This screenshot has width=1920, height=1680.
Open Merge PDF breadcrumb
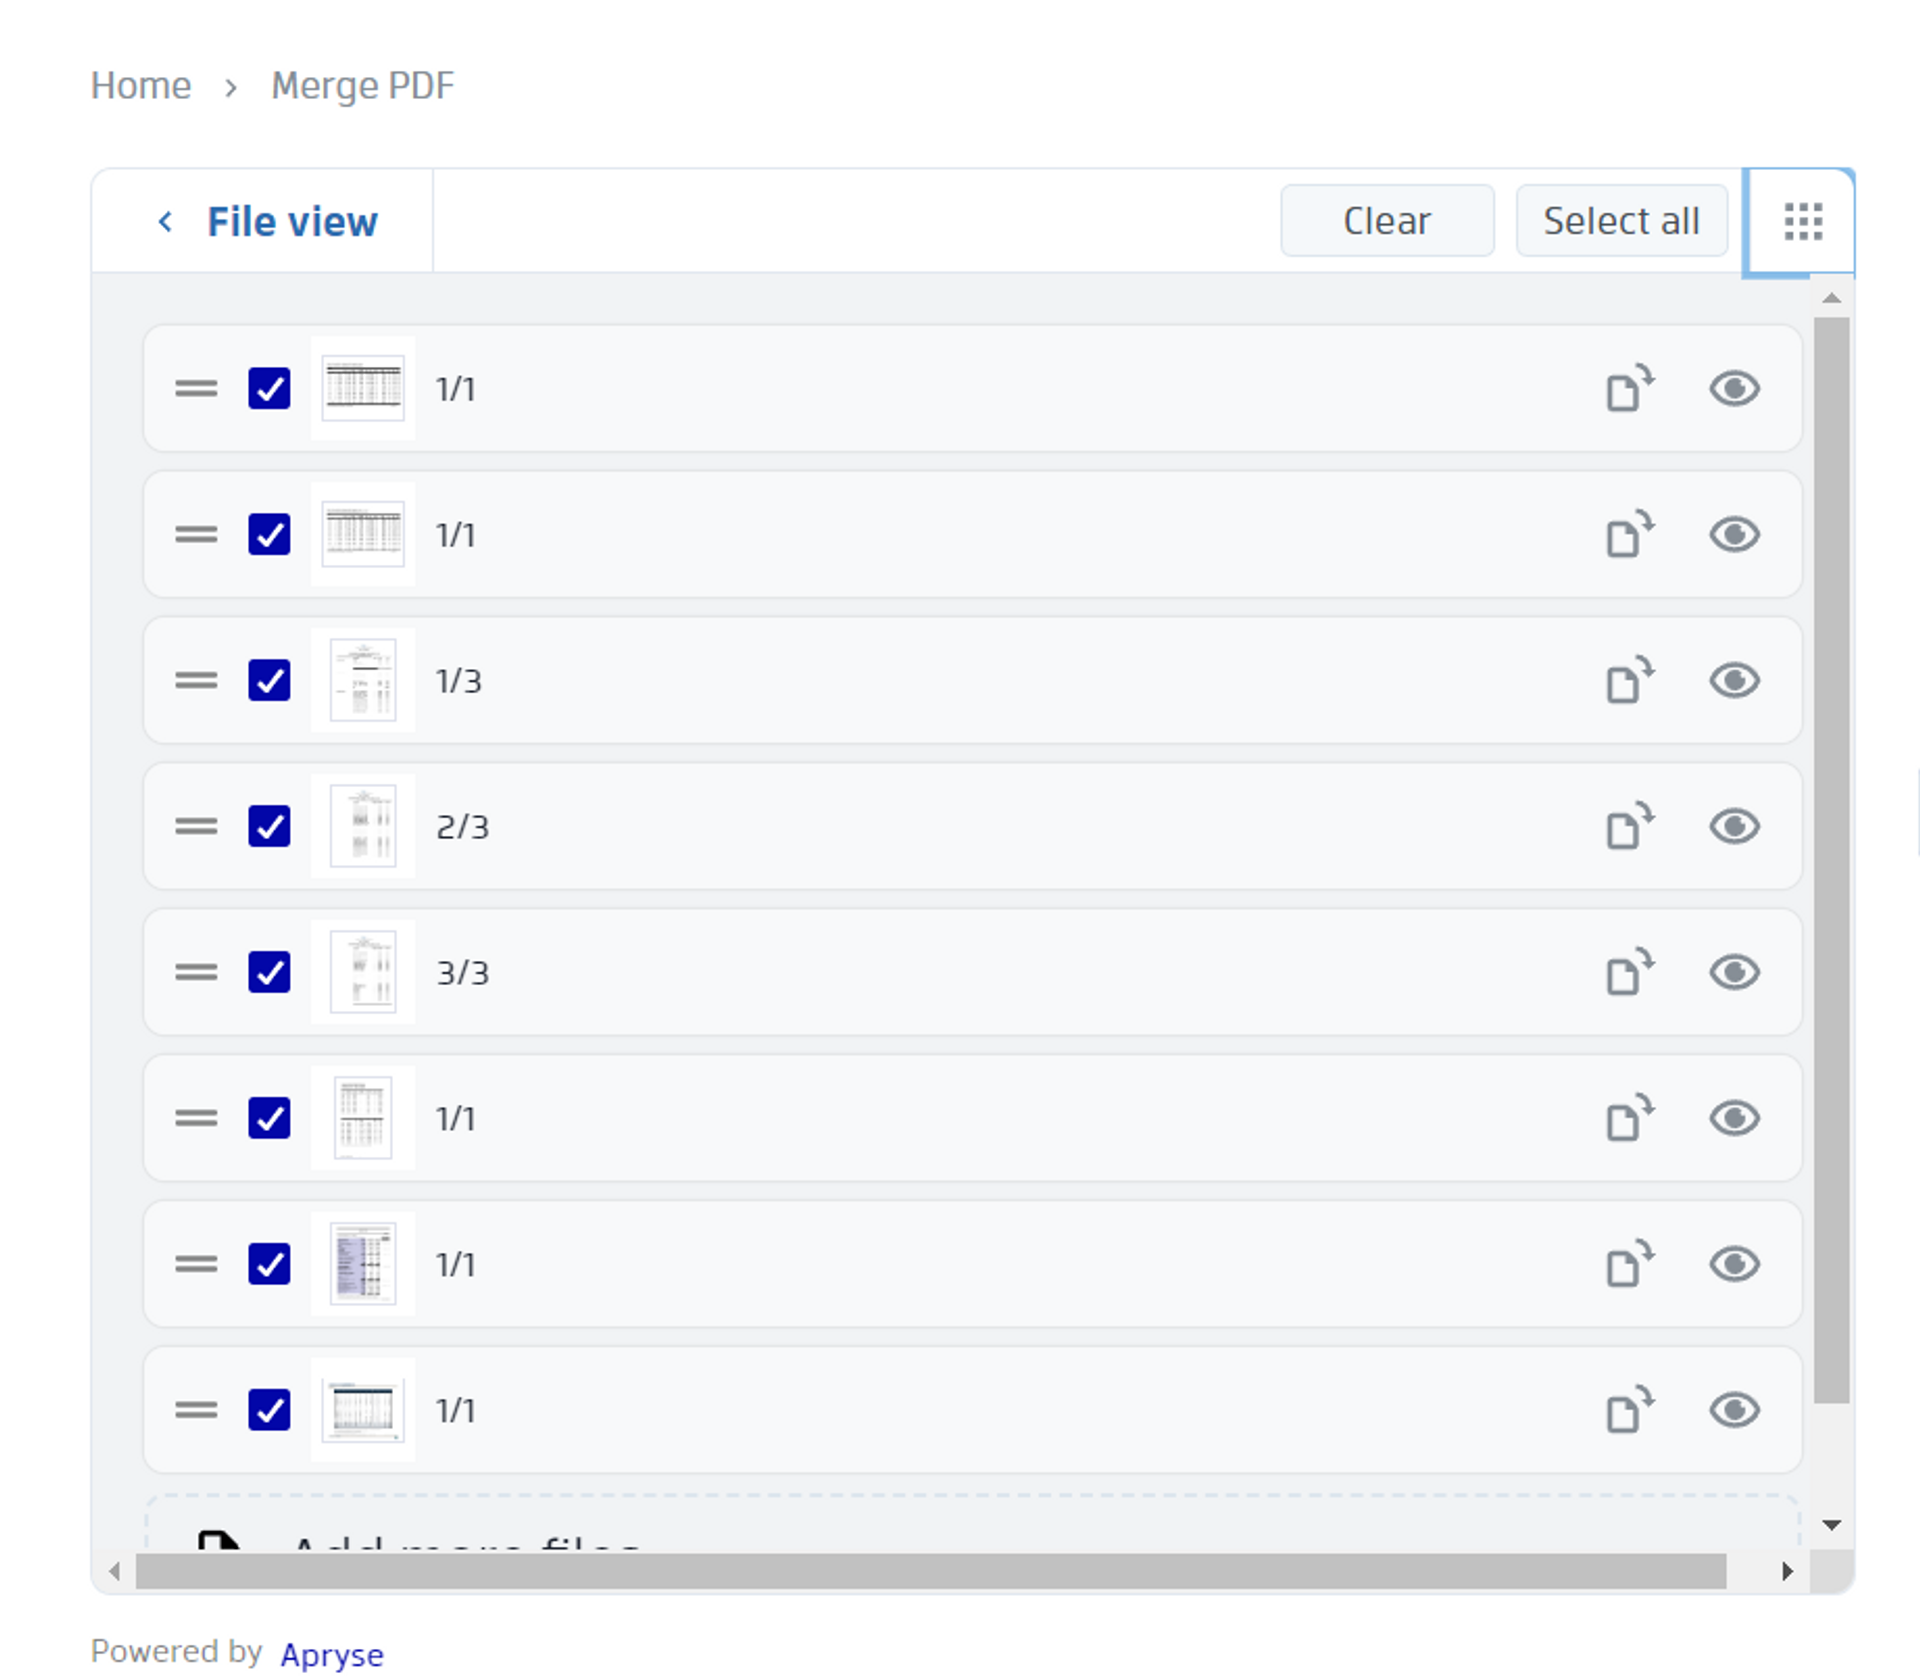362,86
